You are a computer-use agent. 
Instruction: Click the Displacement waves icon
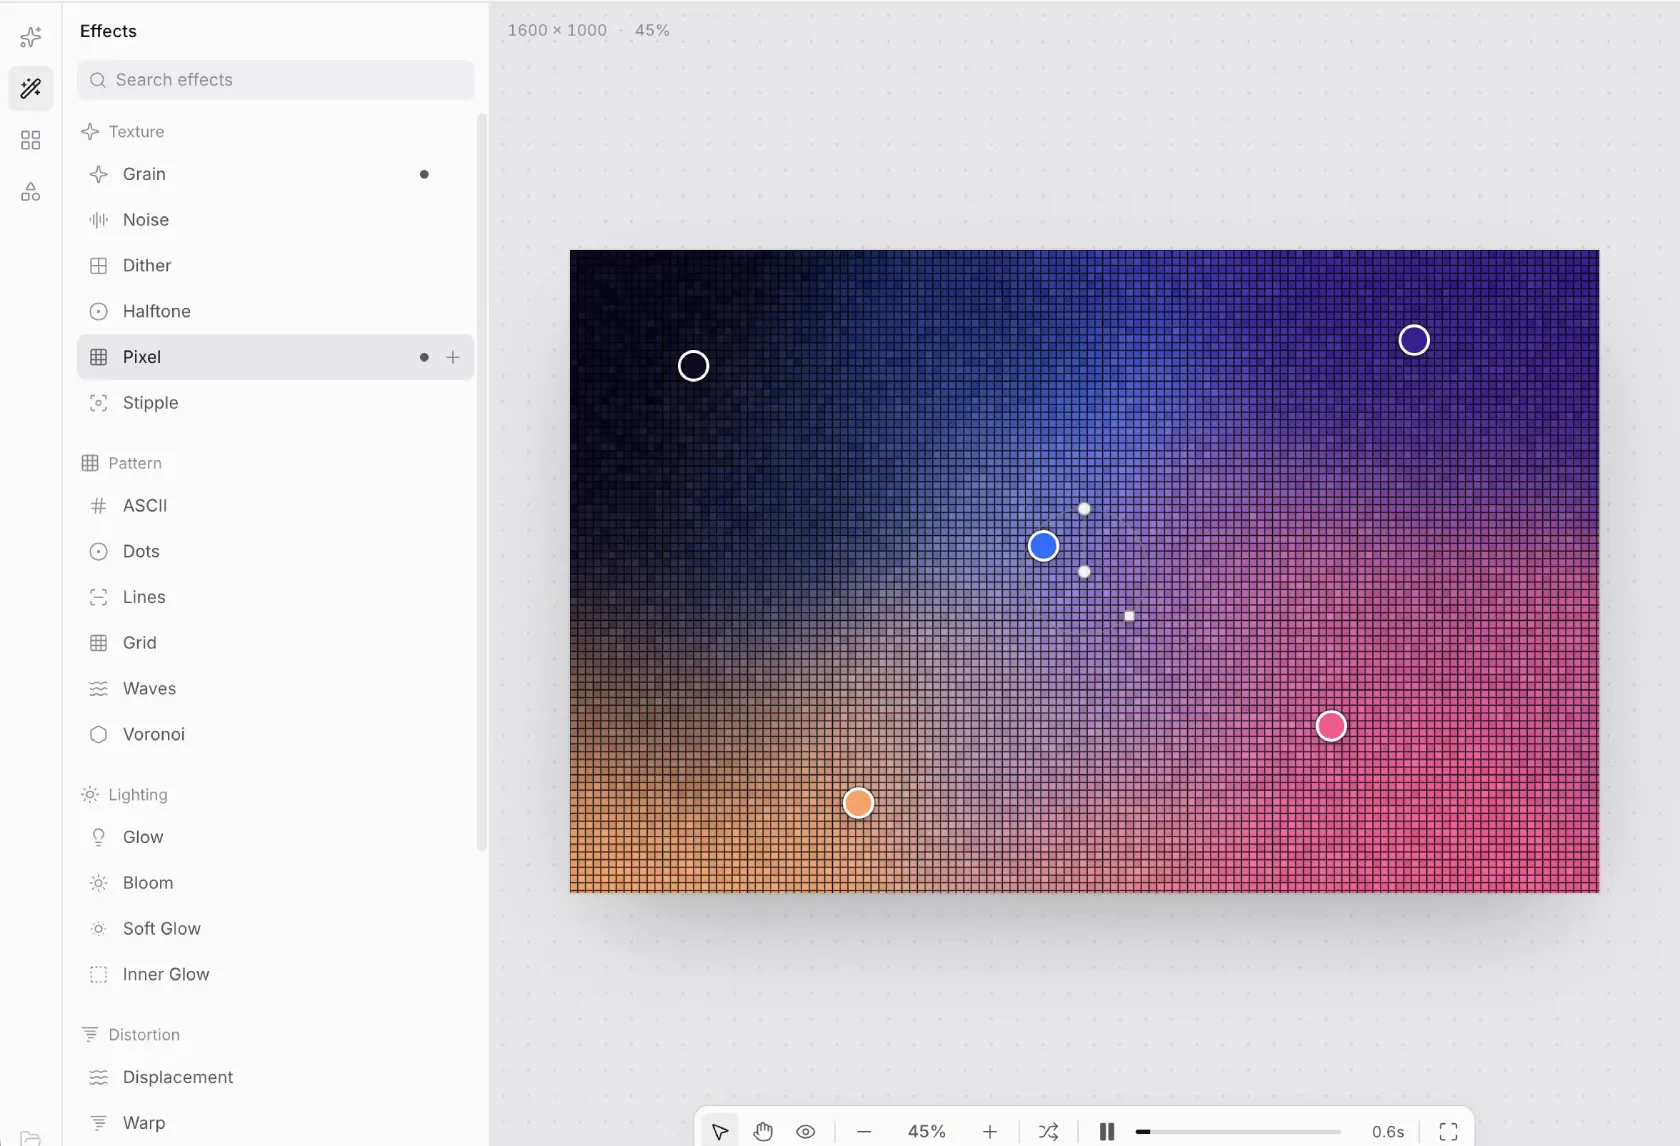click(x=98, y=1077)
